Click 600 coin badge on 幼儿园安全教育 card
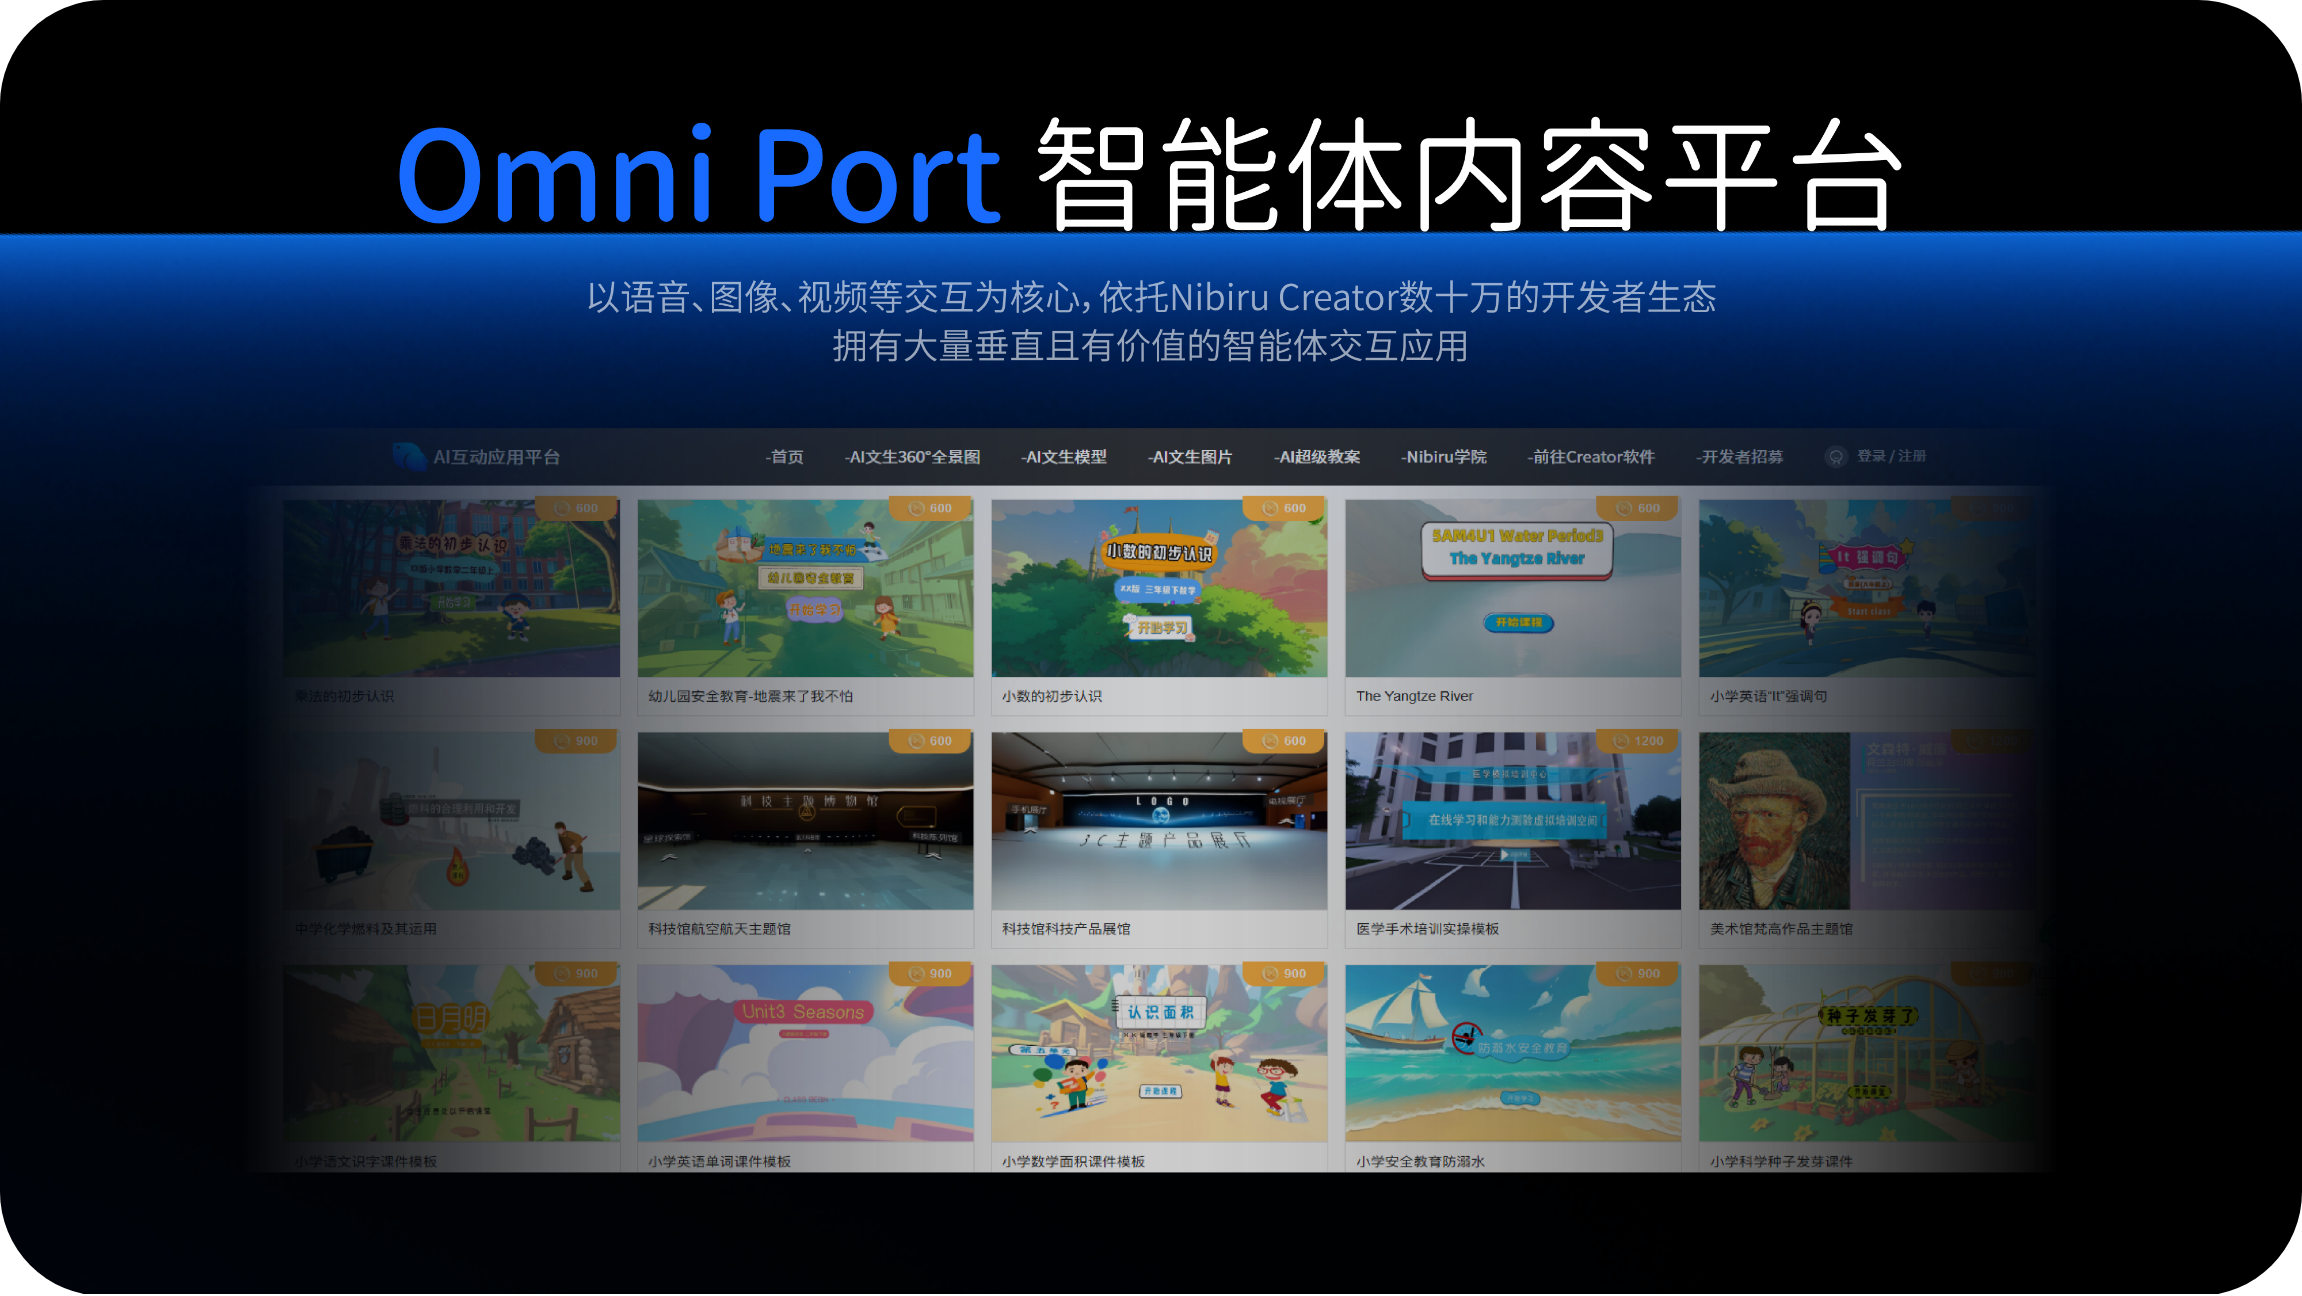 (x=931, y=508)
